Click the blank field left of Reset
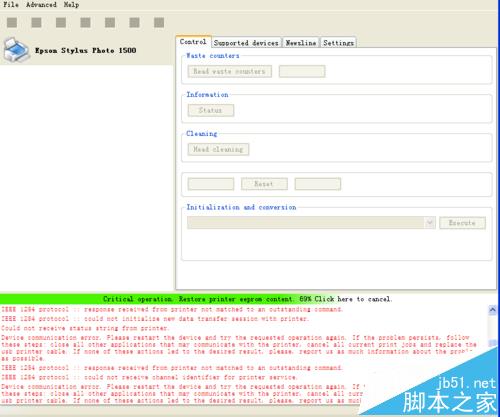 211,184
